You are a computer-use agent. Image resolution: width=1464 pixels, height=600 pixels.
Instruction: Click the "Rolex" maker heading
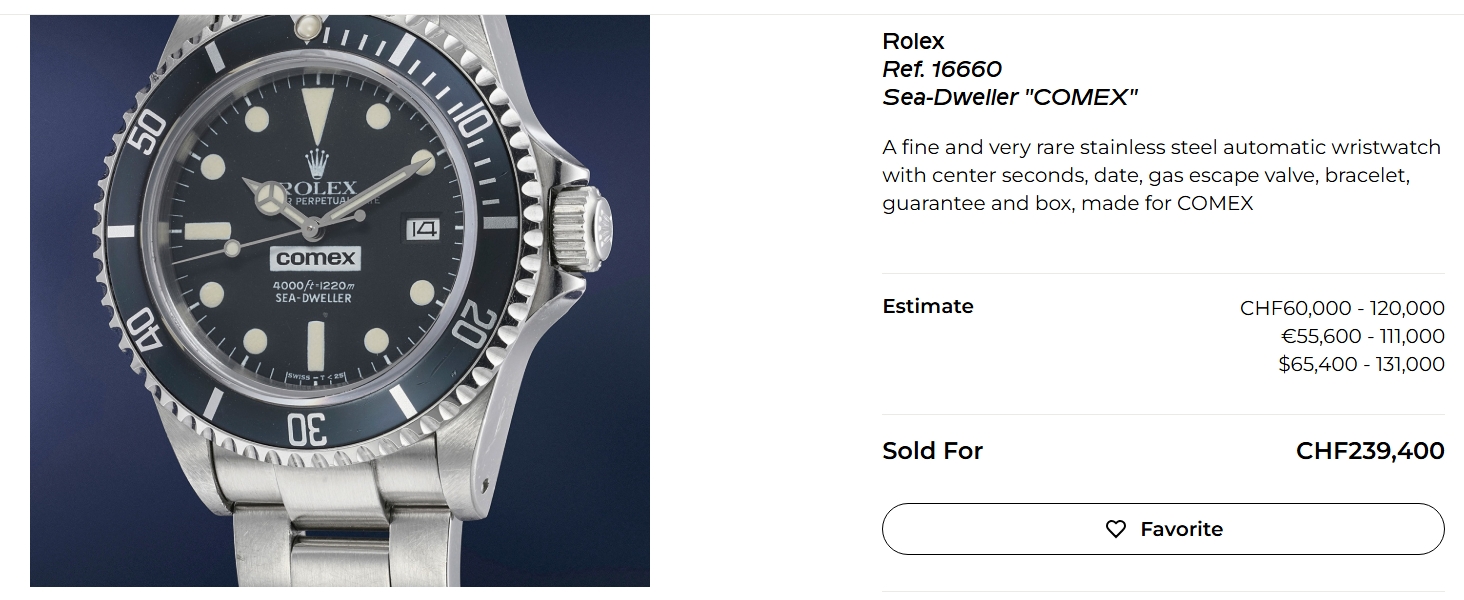913,41
